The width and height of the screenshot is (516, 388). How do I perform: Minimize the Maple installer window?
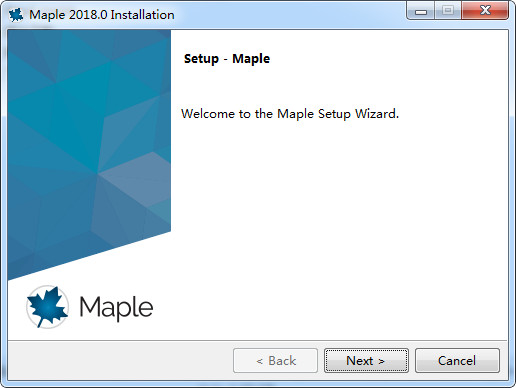coord(421,11)
